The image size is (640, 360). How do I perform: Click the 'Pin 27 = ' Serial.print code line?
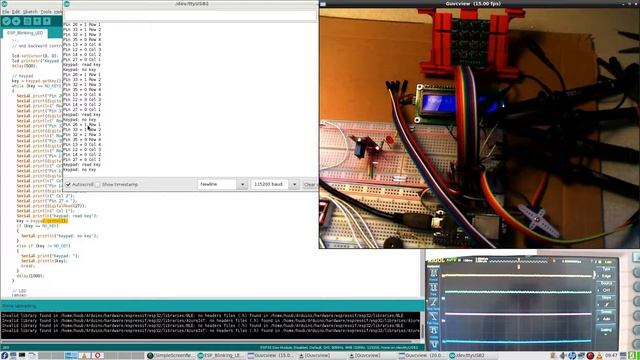coord(46,201)
